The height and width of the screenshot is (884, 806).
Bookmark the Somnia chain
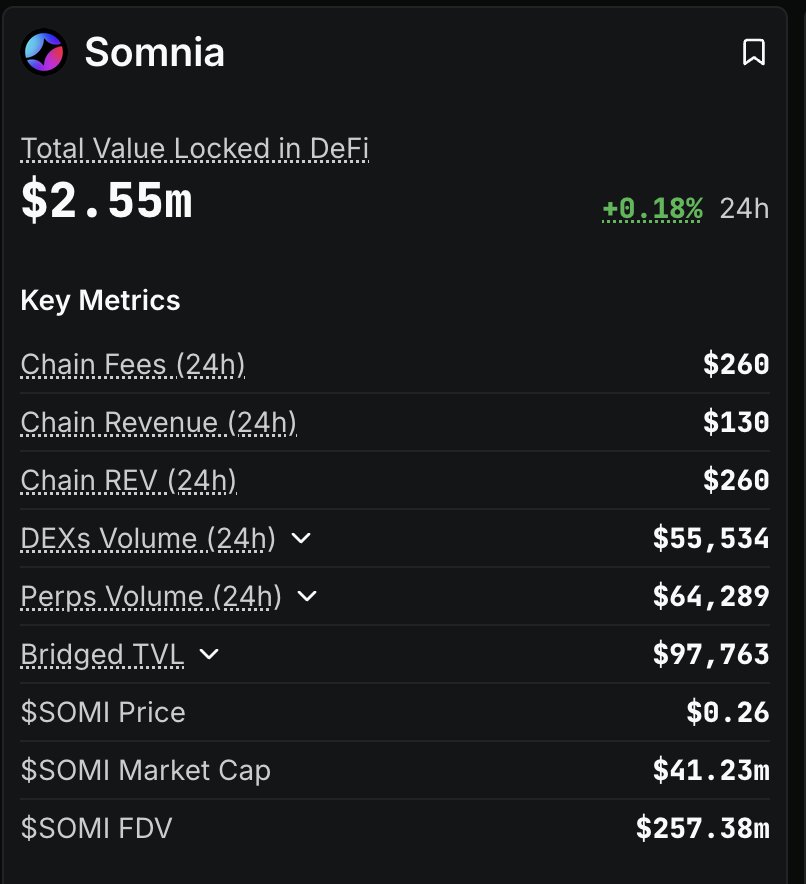click(753, 52)
